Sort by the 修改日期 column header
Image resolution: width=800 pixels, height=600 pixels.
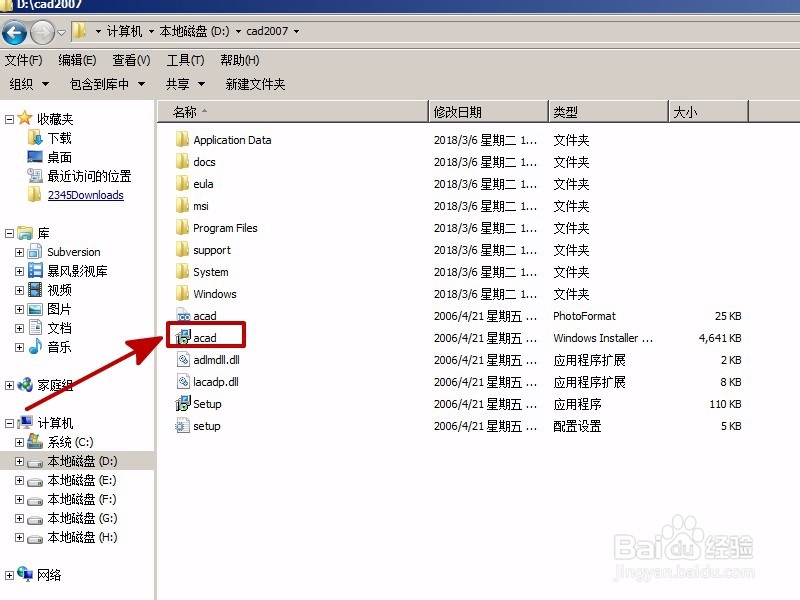point(489,112)
